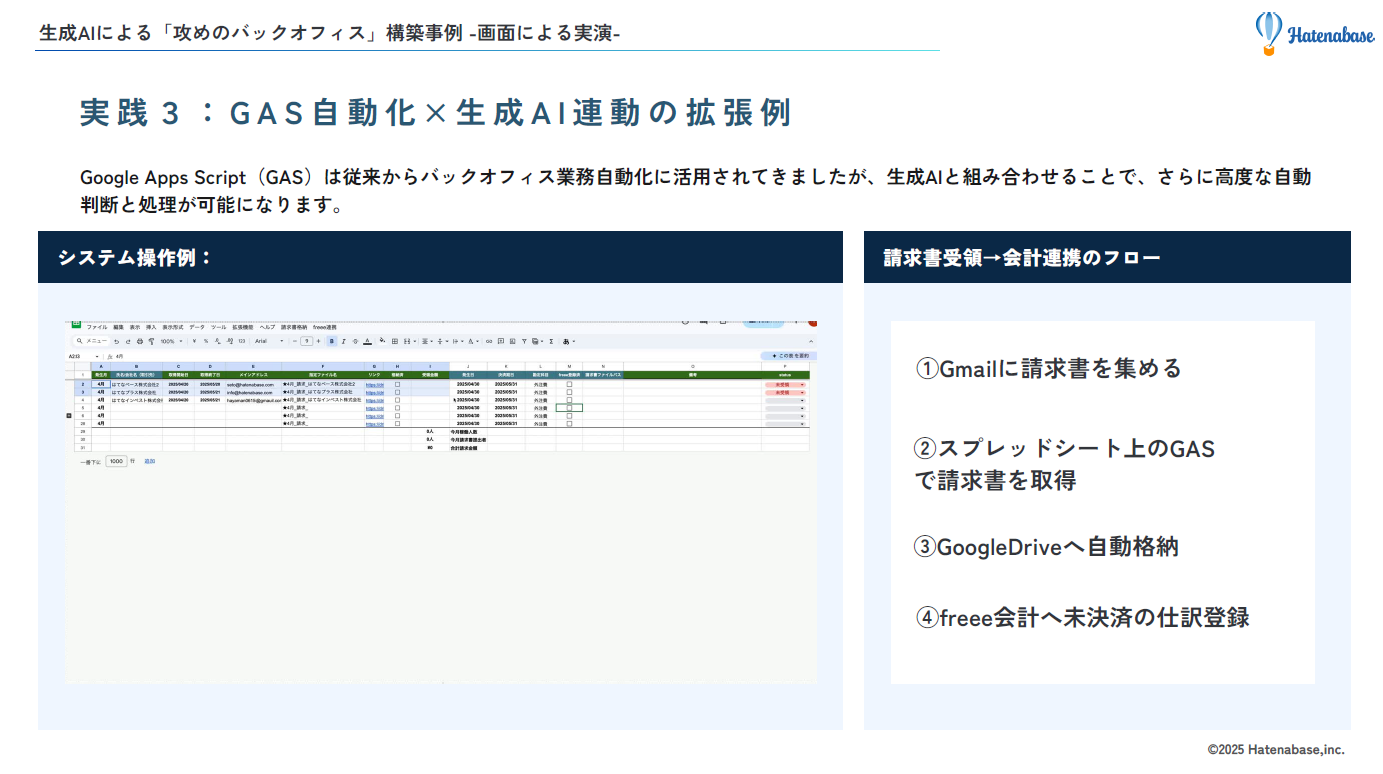Toggle Italic formatting in the toolbar

pyautogui.click(x=343, y=341)
